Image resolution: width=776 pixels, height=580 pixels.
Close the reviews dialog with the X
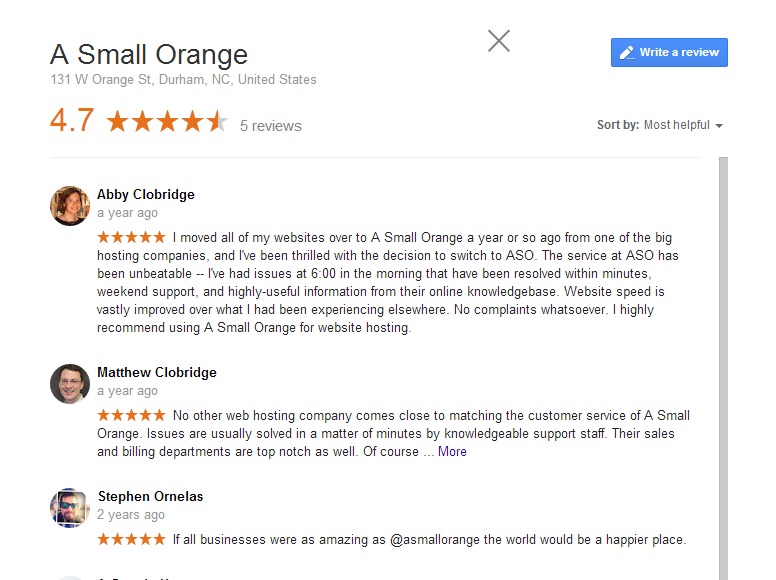click(498, 41)
